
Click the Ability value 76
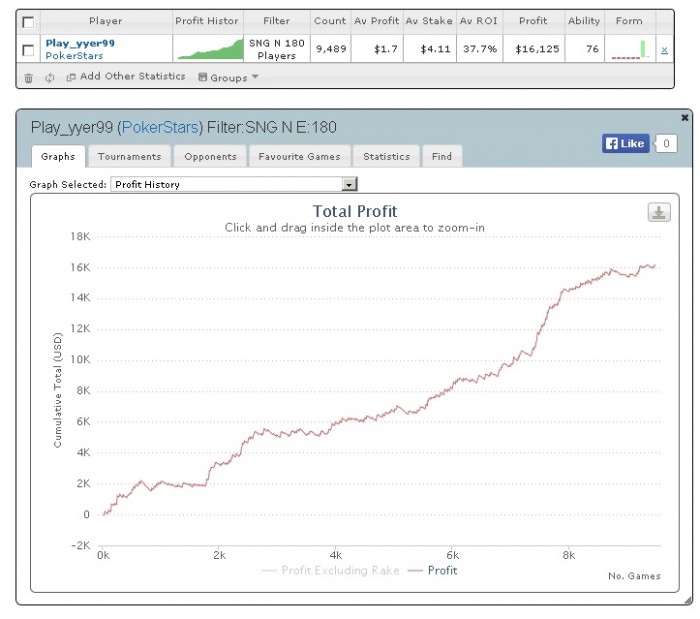592,49
